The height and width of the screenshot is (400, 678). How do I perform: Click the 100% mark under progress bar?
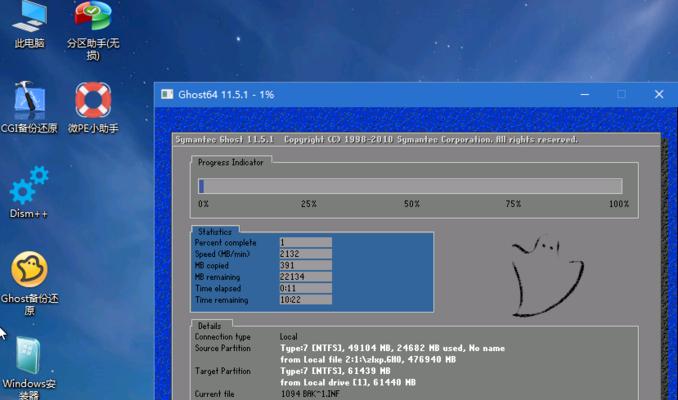(x=619, y=204)
